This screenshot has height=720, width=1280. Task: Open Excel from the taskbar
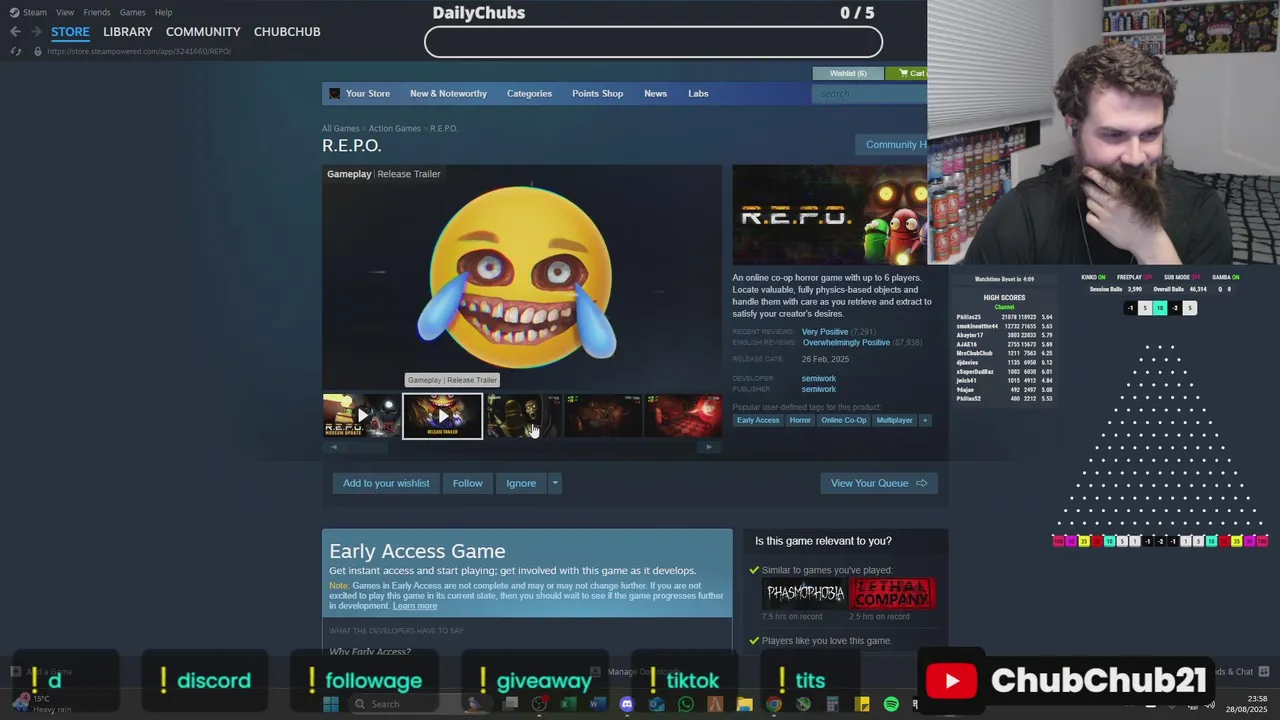[x=568, y=704]
